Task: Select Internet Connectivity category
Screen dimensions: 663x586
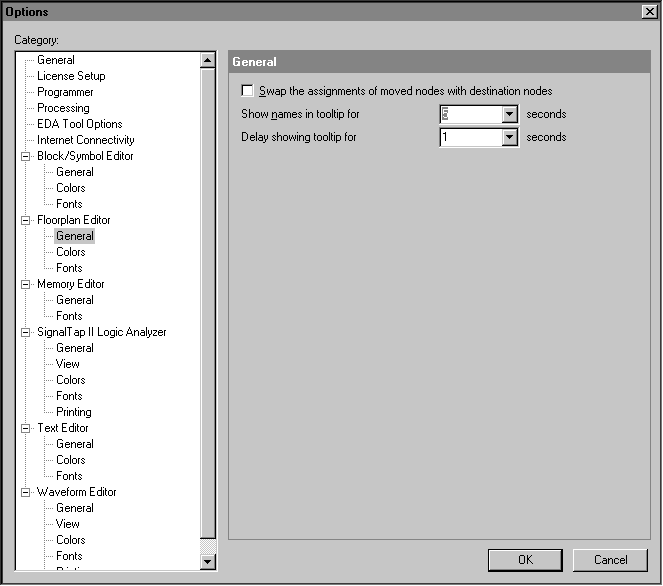Action: click(85, 140)
